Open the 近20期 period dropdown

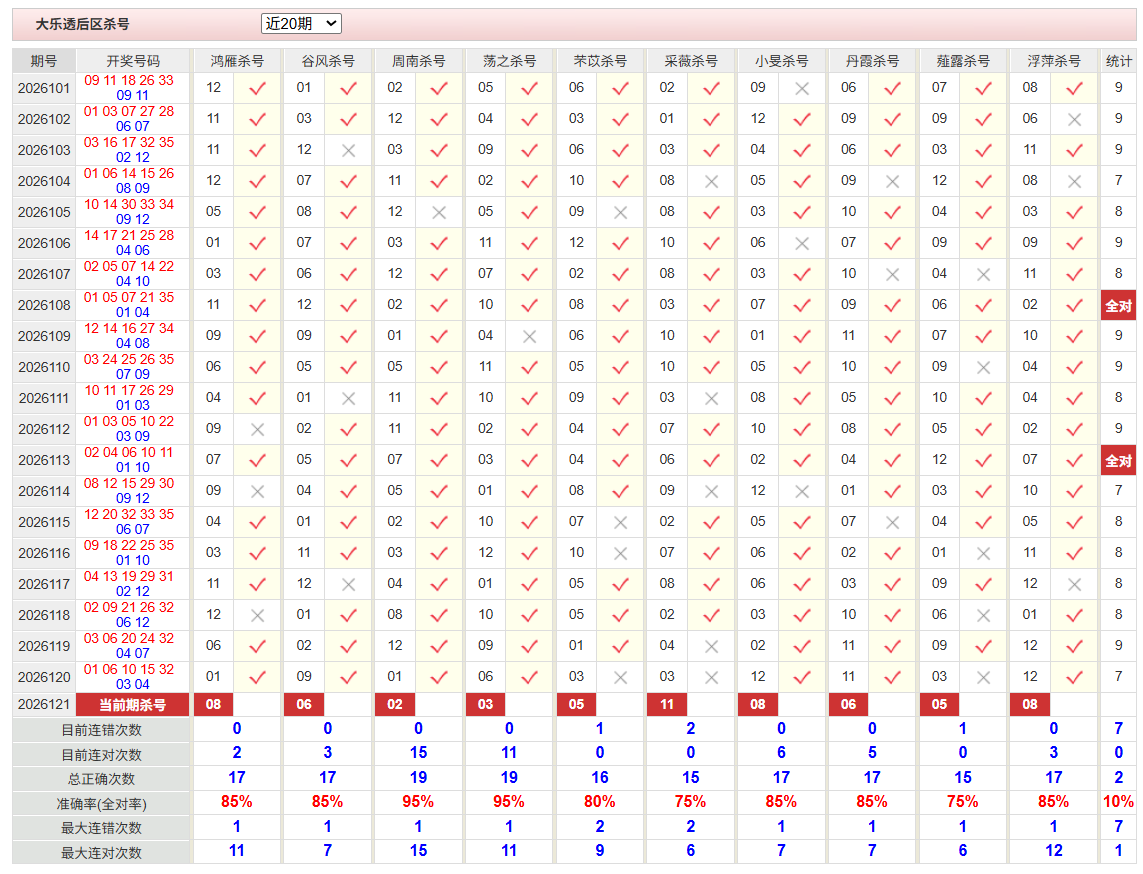click(x=301, y=24)
